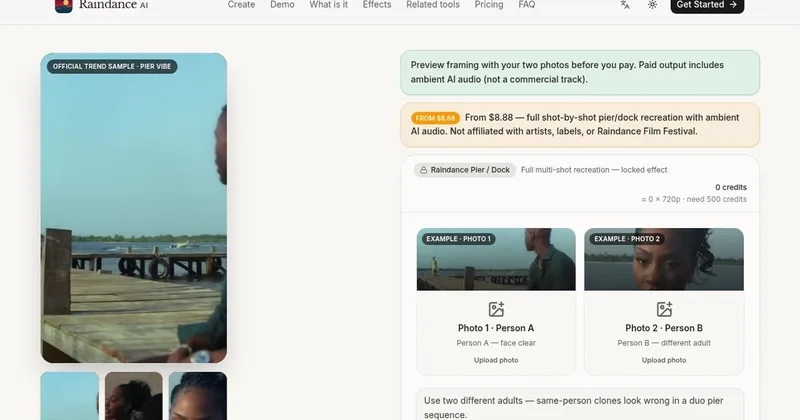The height and width of the screenshot is (420, 800).
Task: Click the need 500 credits text
Action: tap(716, 199)
